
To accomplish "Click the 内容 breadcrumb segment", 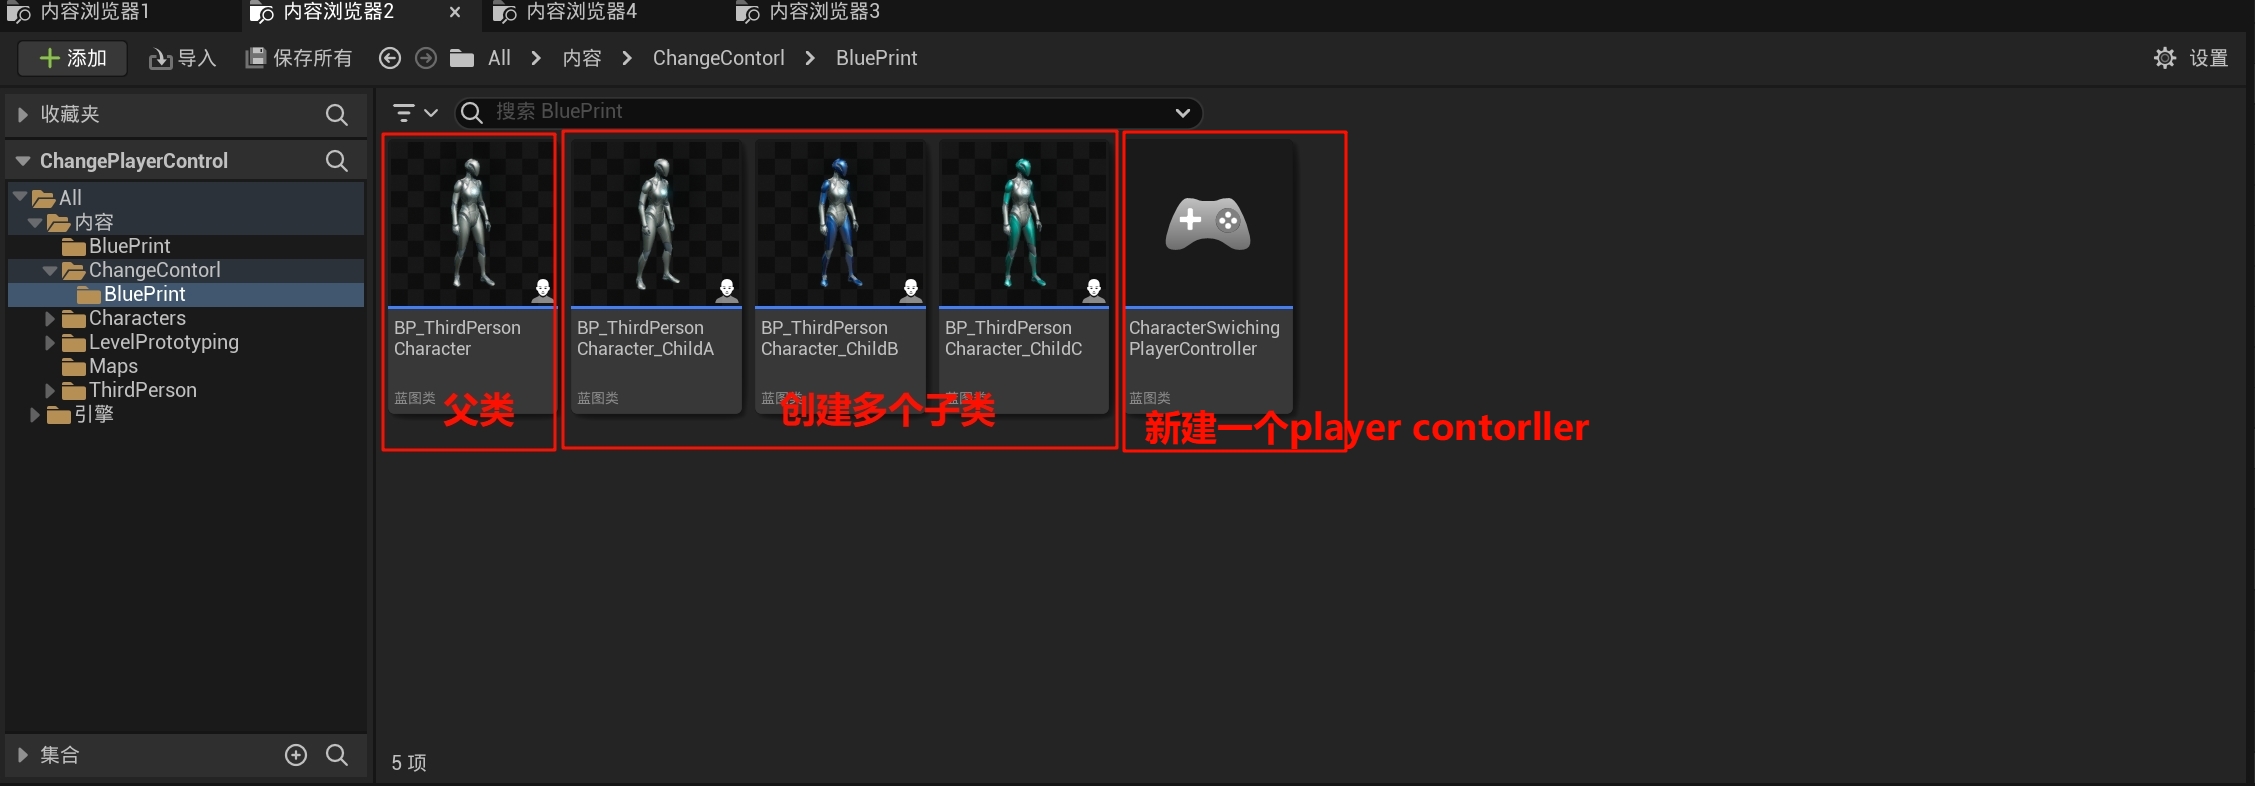I will (x=582, y=58).
